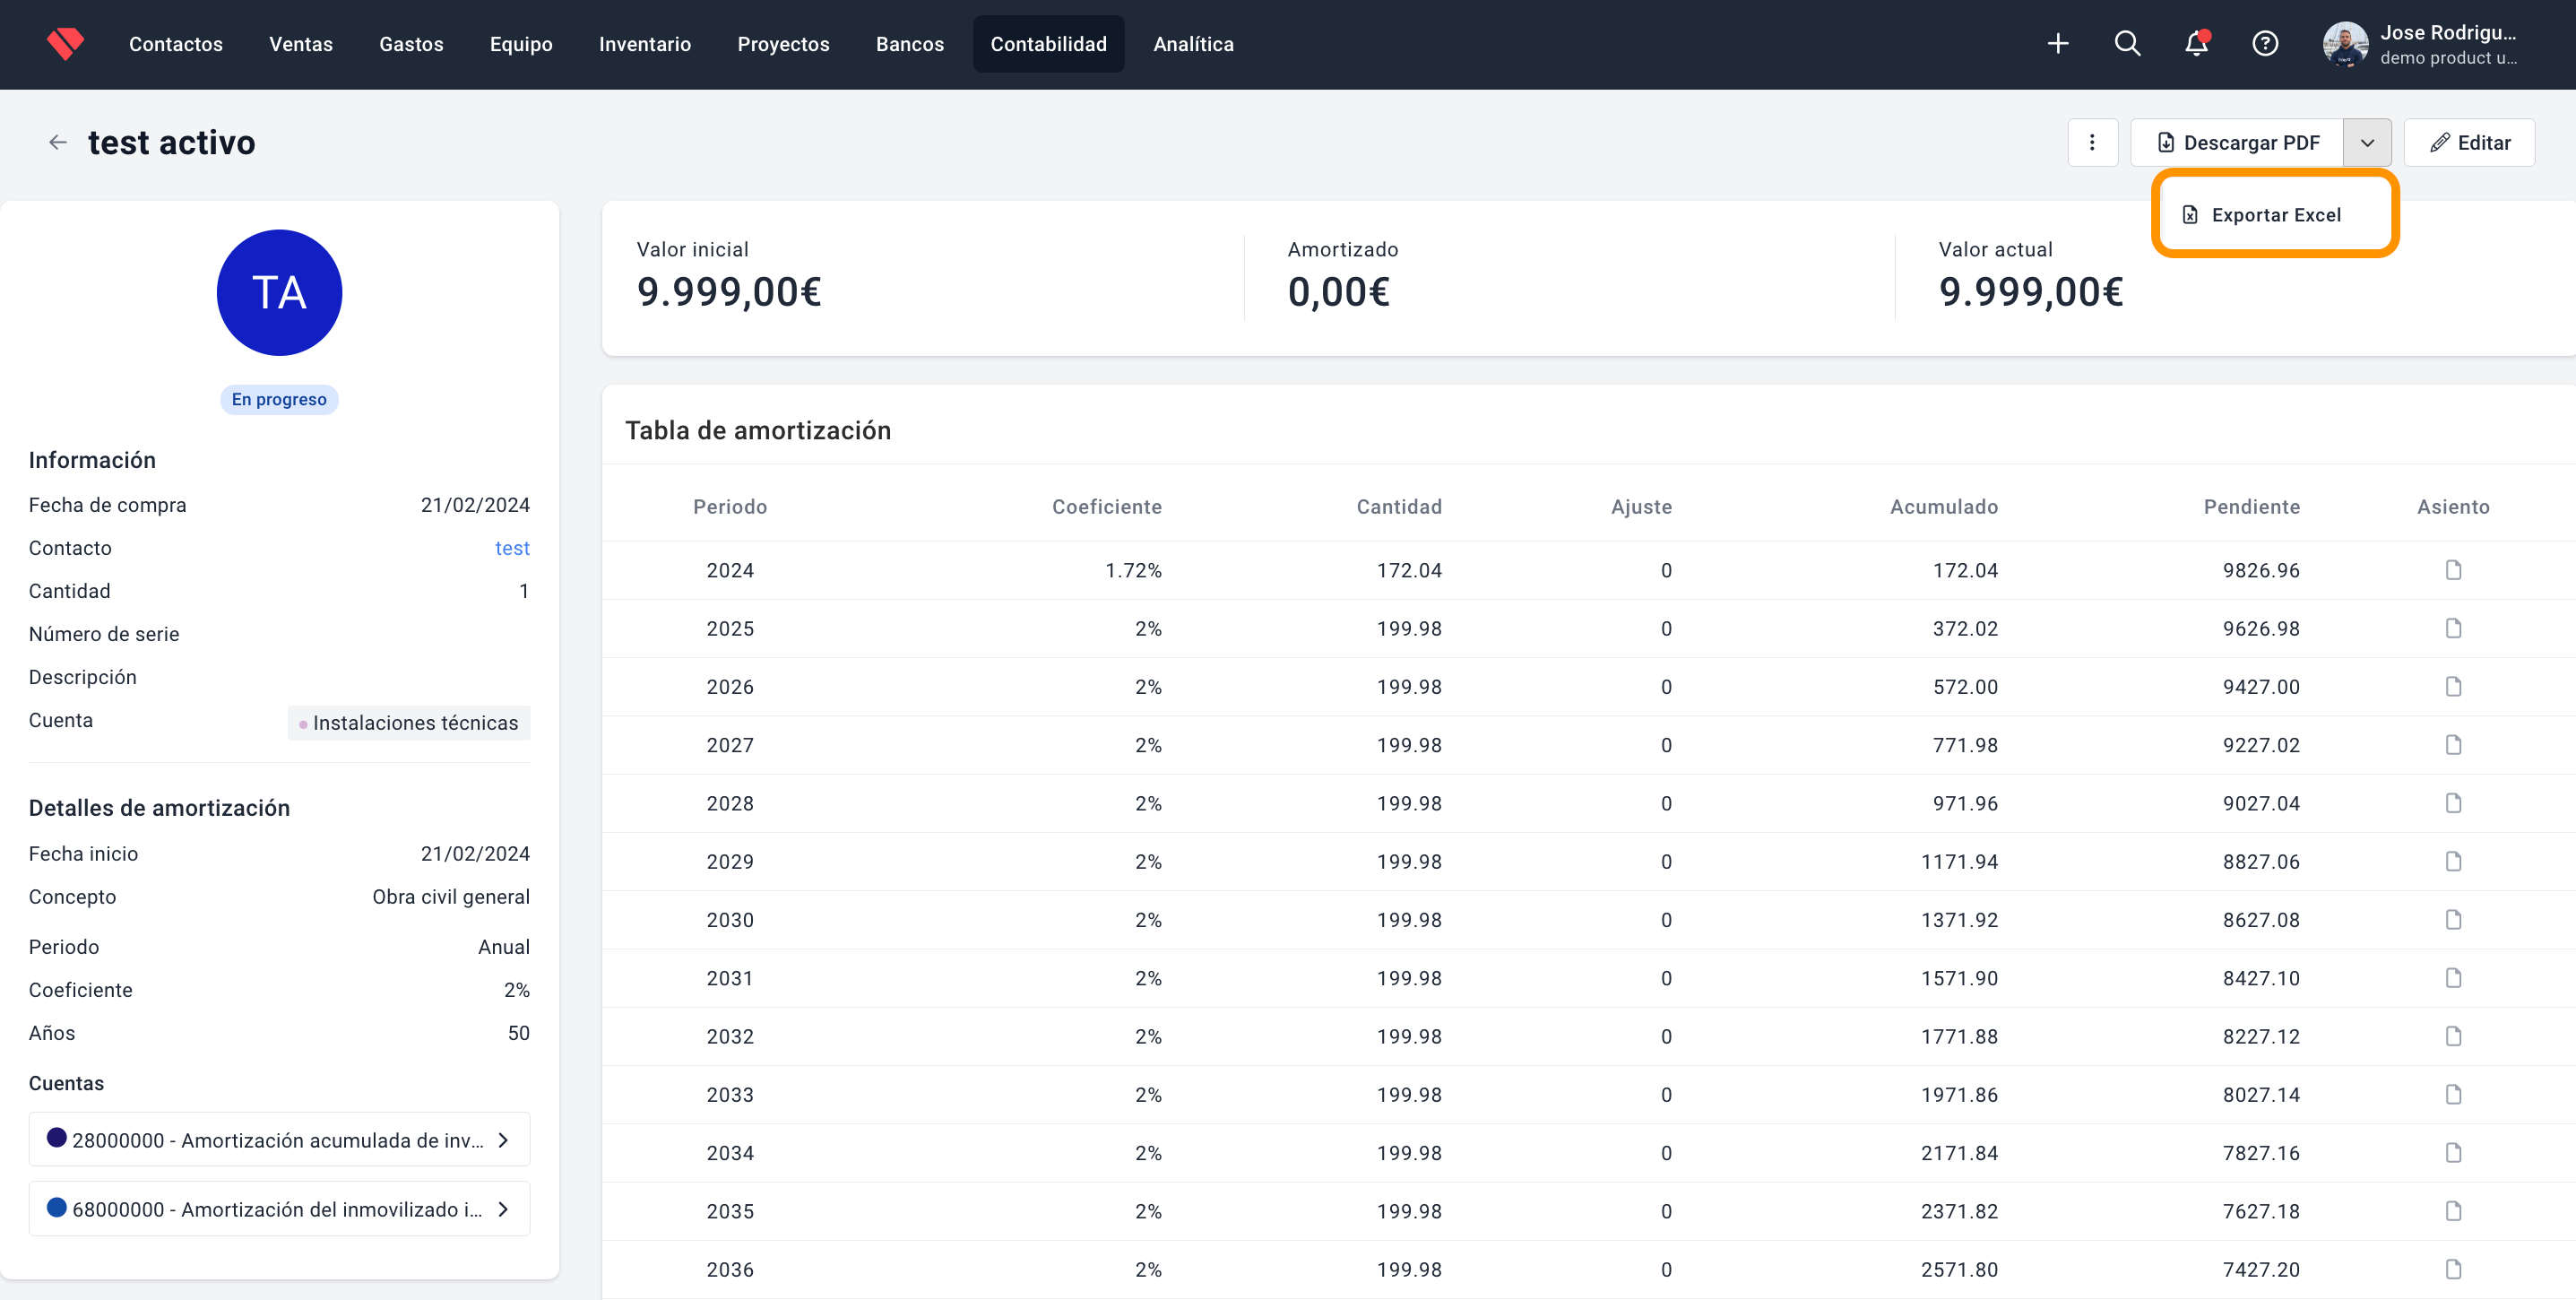Click the Valor inicial 9.999,00€ amount
Screen dimensions: 2576x1300
tap(729, 292)
